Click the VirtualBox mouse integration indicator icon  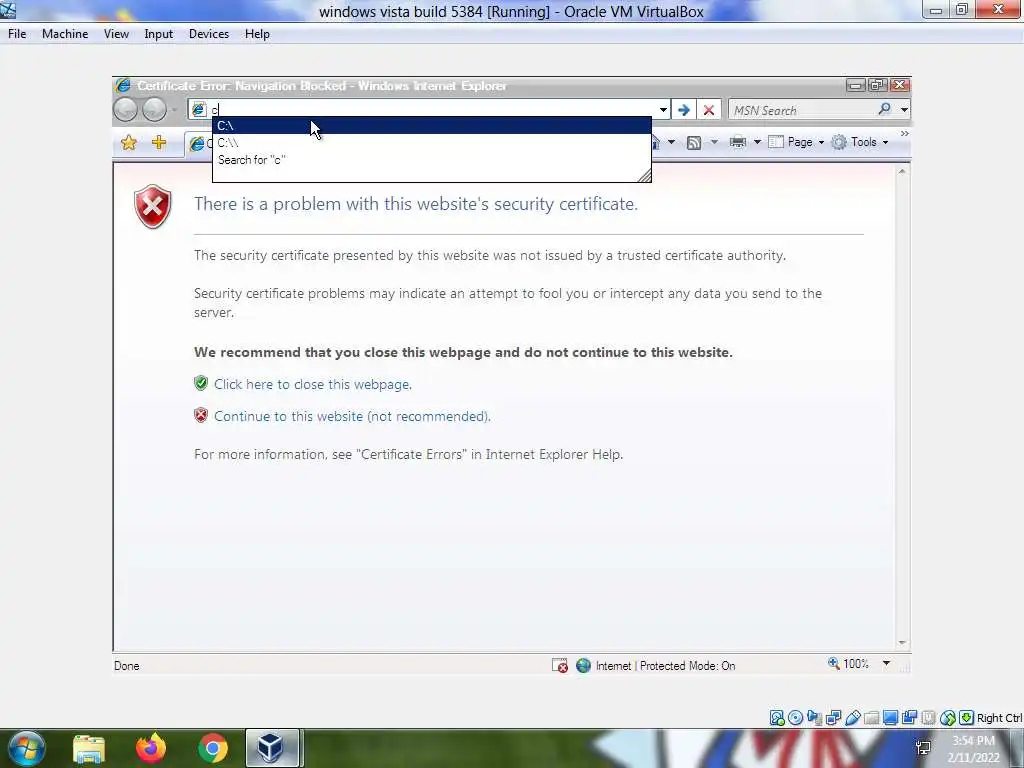tap(948, 718)
